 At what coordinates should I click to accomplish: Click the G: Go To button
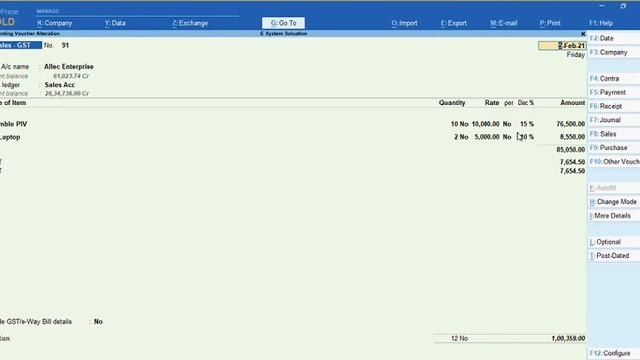[x=283, y=23]
